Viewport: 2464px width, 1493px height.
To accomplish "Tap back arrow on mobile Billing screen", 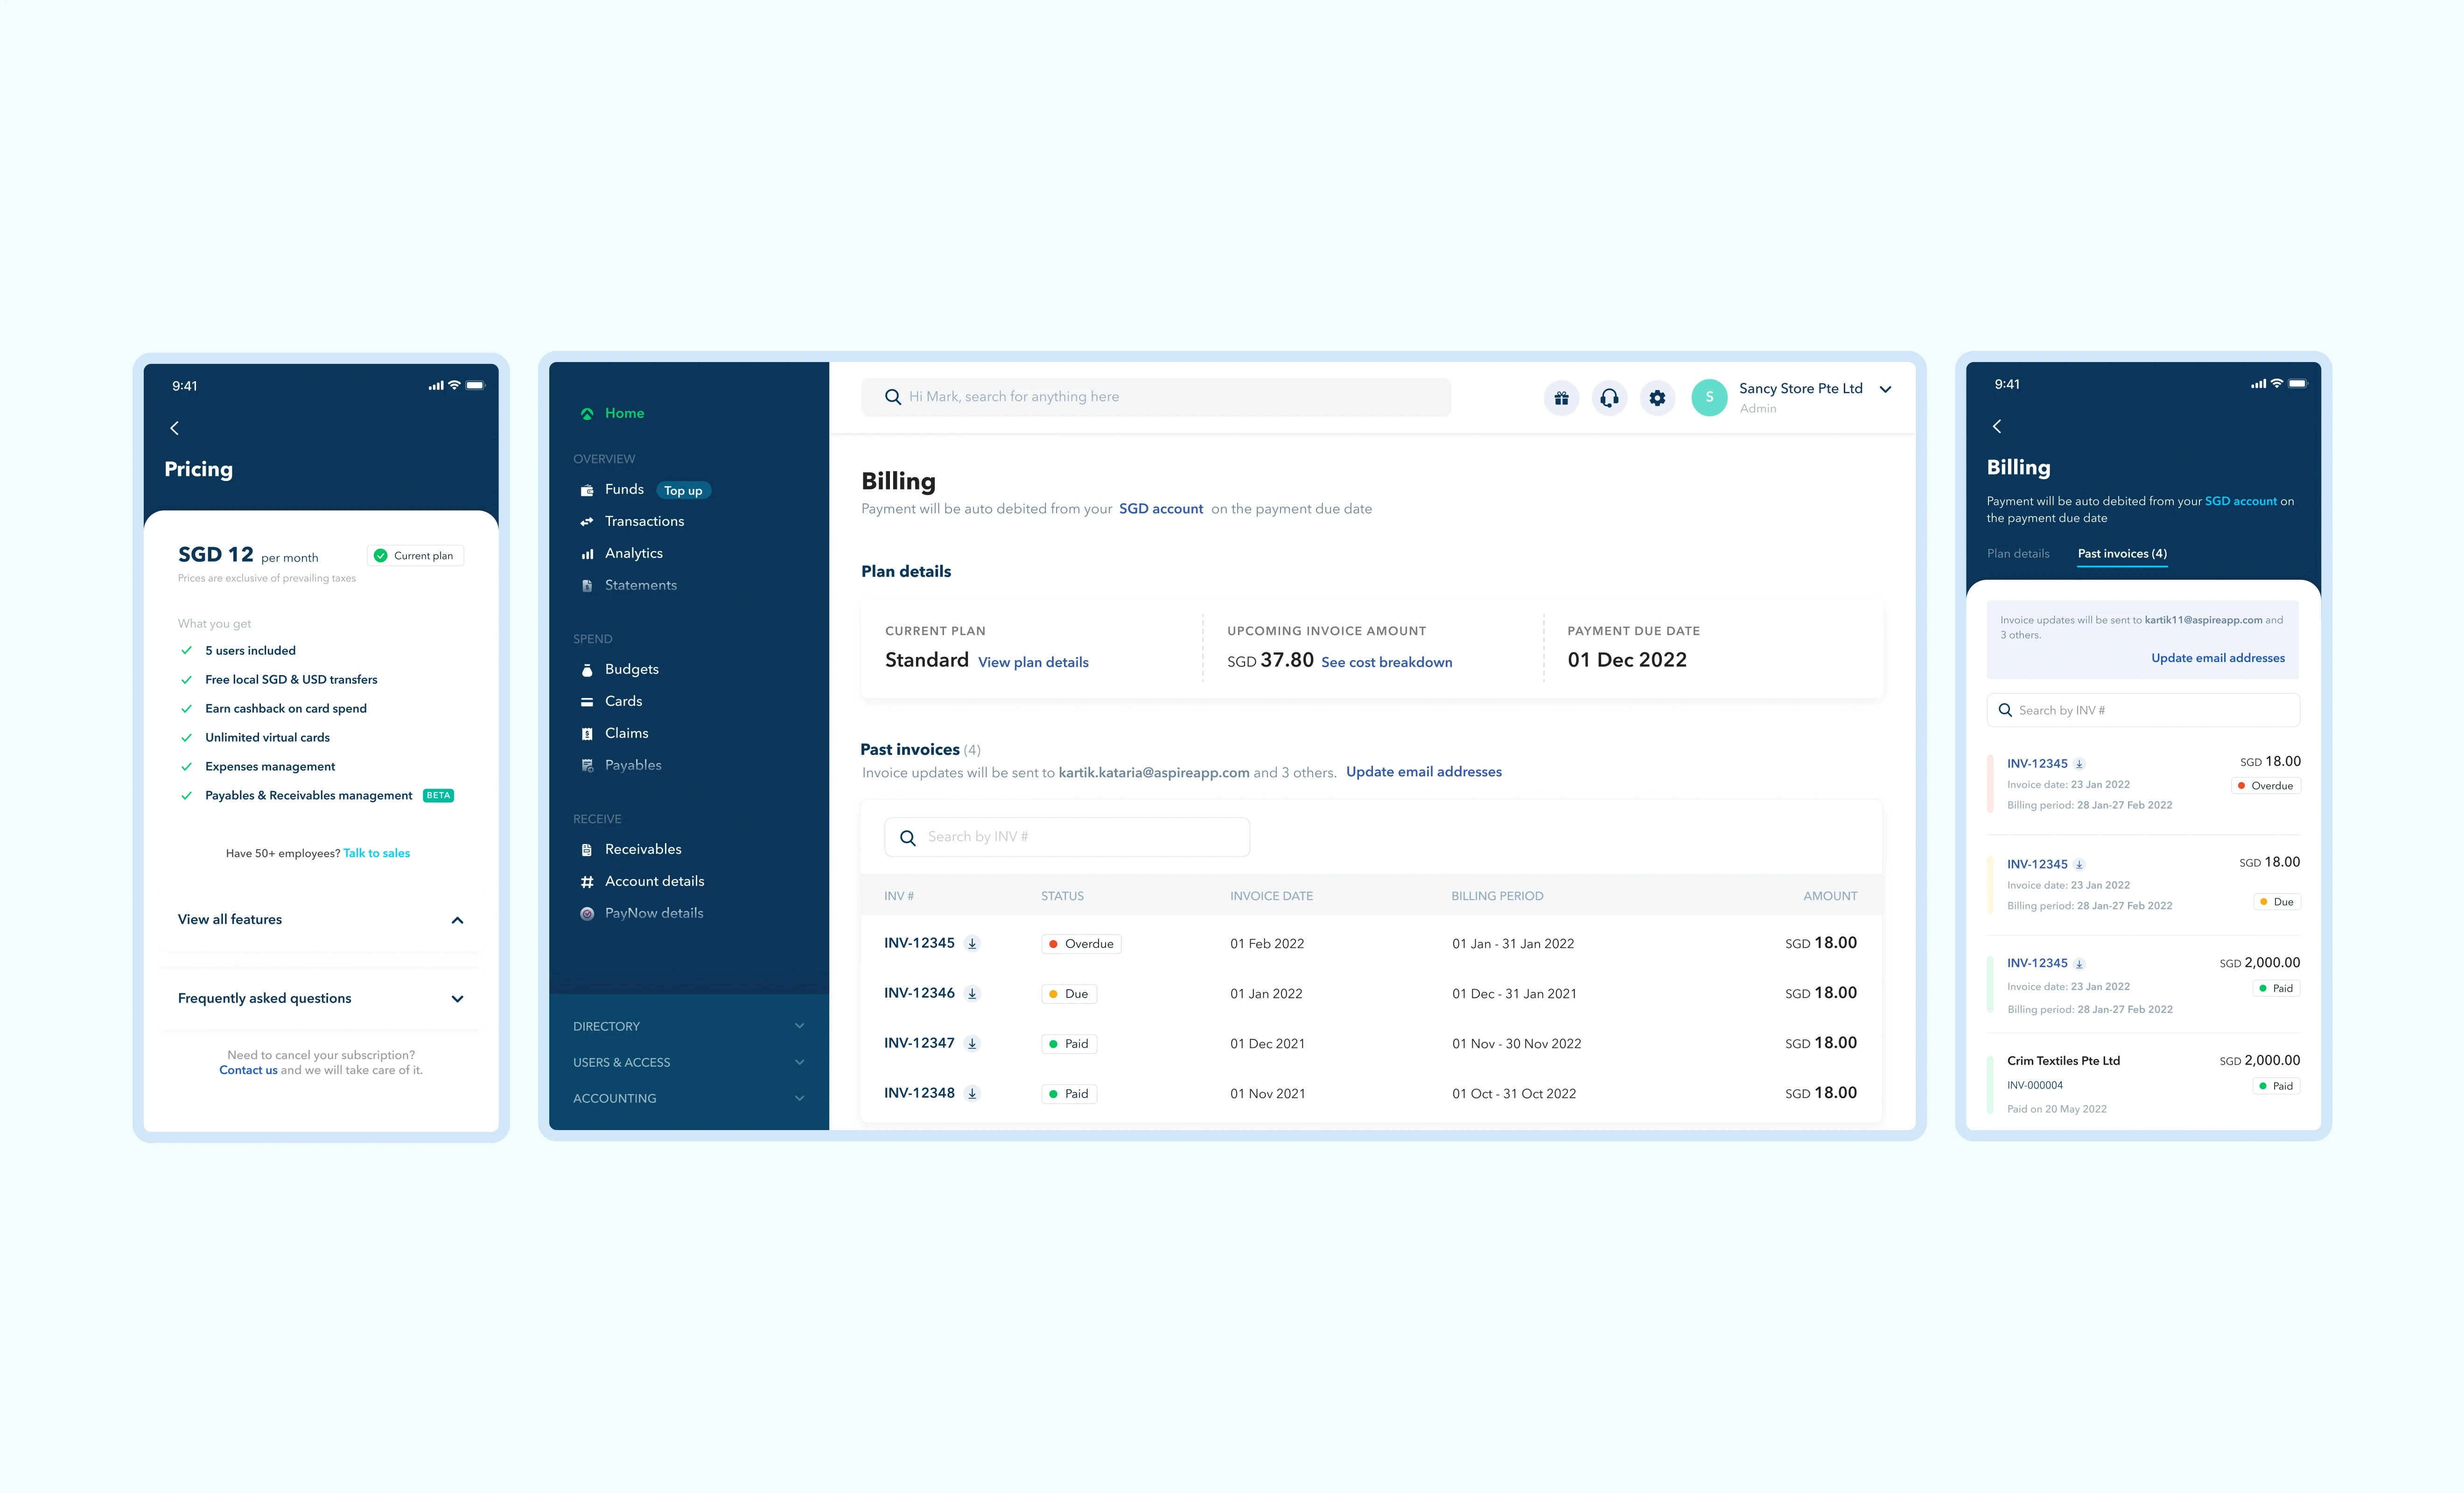I will click(1997, 427).
